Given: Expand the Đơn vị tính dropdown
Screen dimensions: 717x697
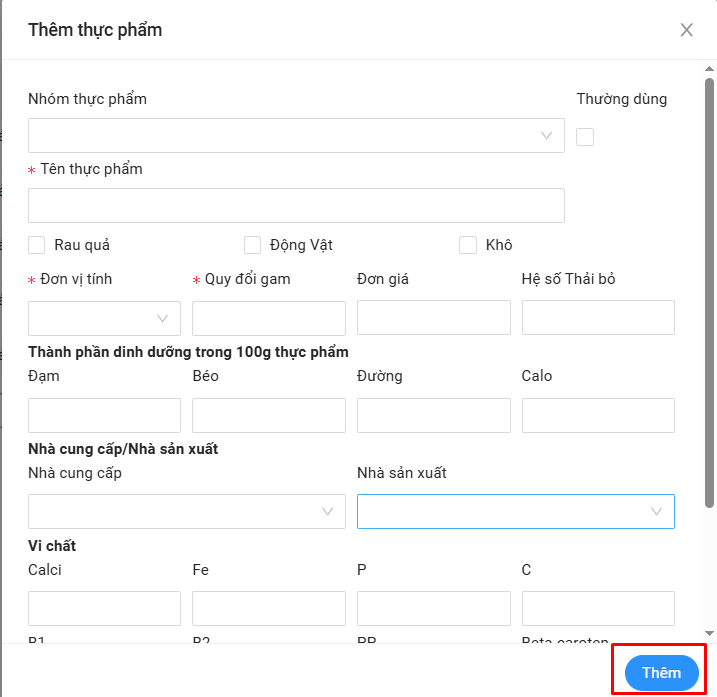Looking at the screenshot, I should click(x=104, y=318).
